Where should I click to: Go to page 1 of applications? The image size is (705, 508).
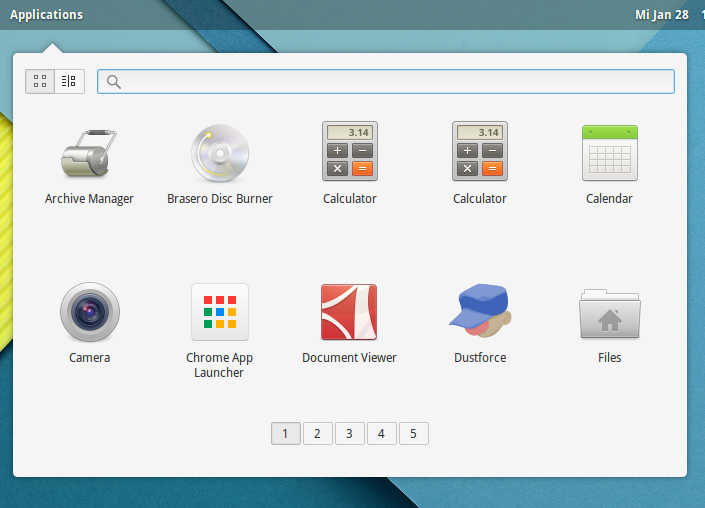[x=286, y=433]
